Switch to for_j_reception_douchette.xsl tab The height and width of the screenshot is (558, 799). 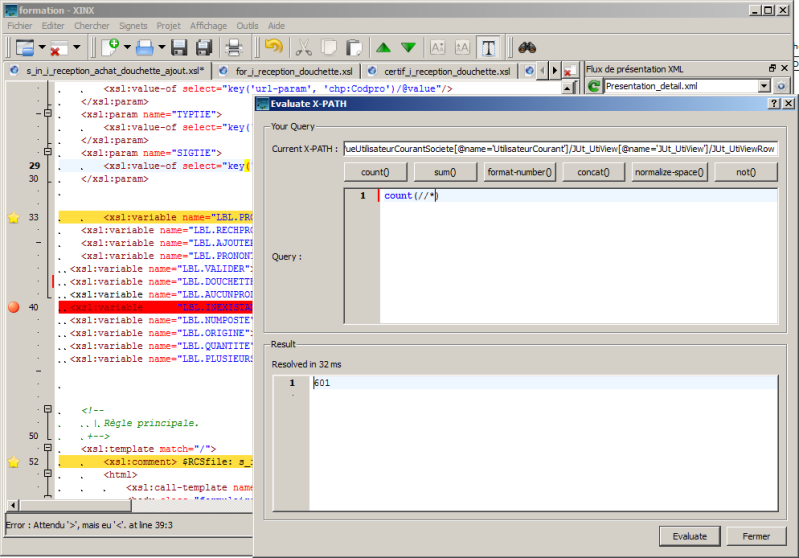click(x=287, y=71)
